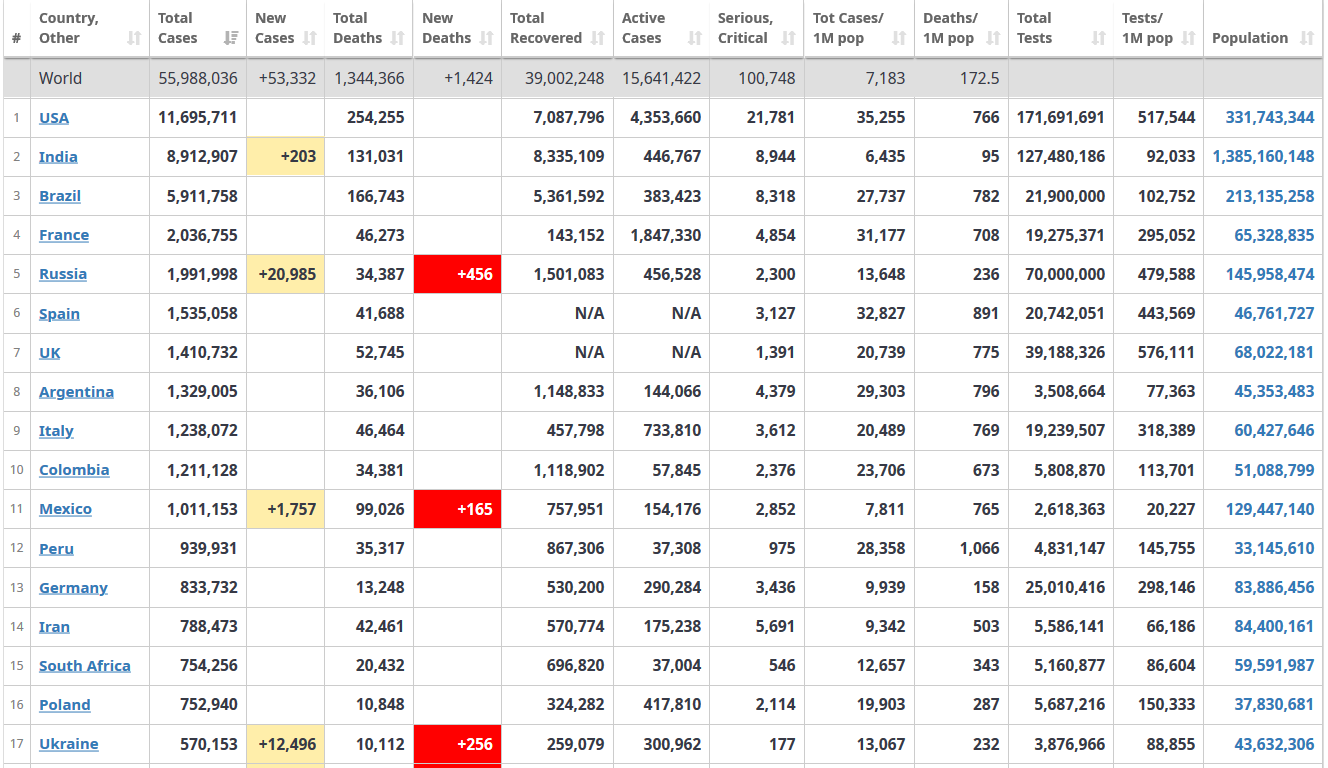
Task: Open France population figure 65,328,835
Action: click(x=1274, y=235)
